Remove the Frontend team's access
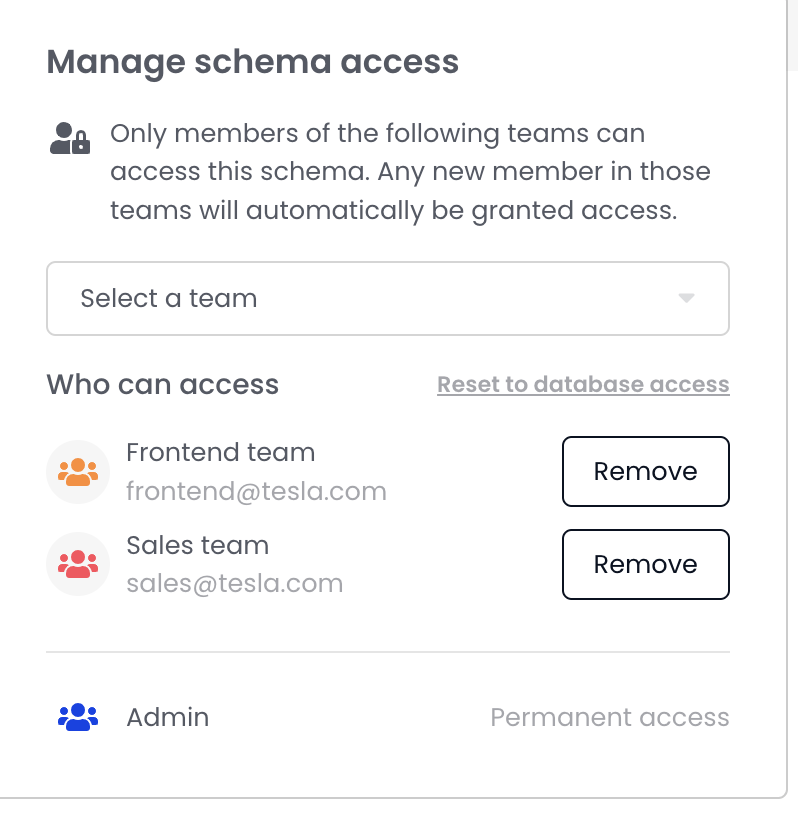798x832 pixels. click(x=645, y=472)
